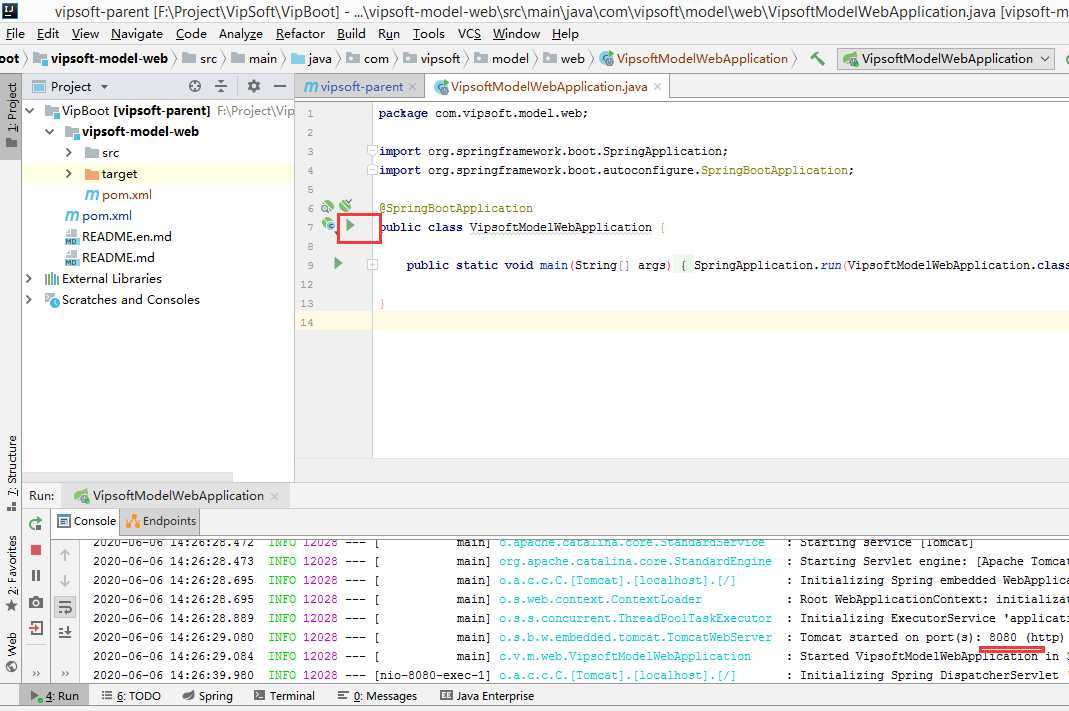This screenshot has width=1069, height=711.
Task: Run the class via line 7 gutter arrow
Action: point(350,225)
